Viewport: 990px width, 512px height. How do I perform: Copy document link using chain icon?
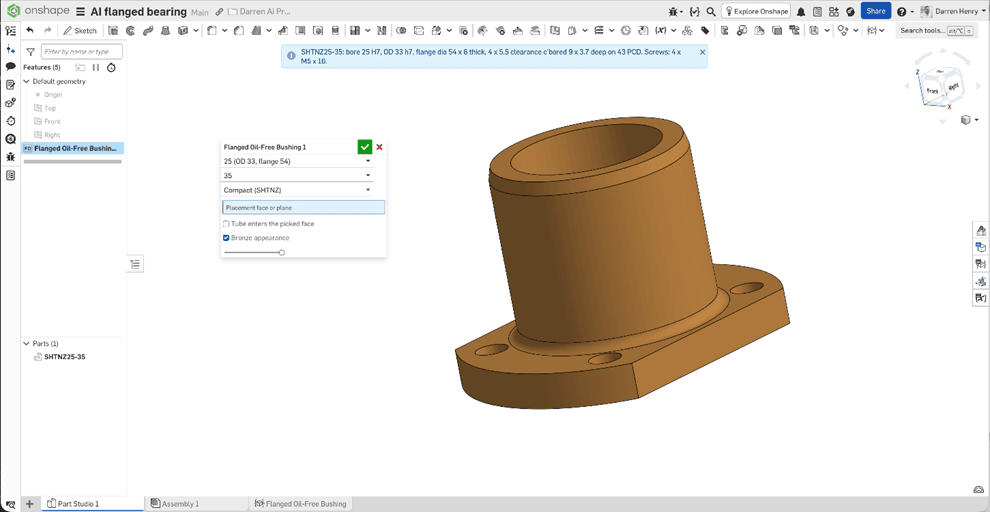pyautogui.click(x=218, y=12)
